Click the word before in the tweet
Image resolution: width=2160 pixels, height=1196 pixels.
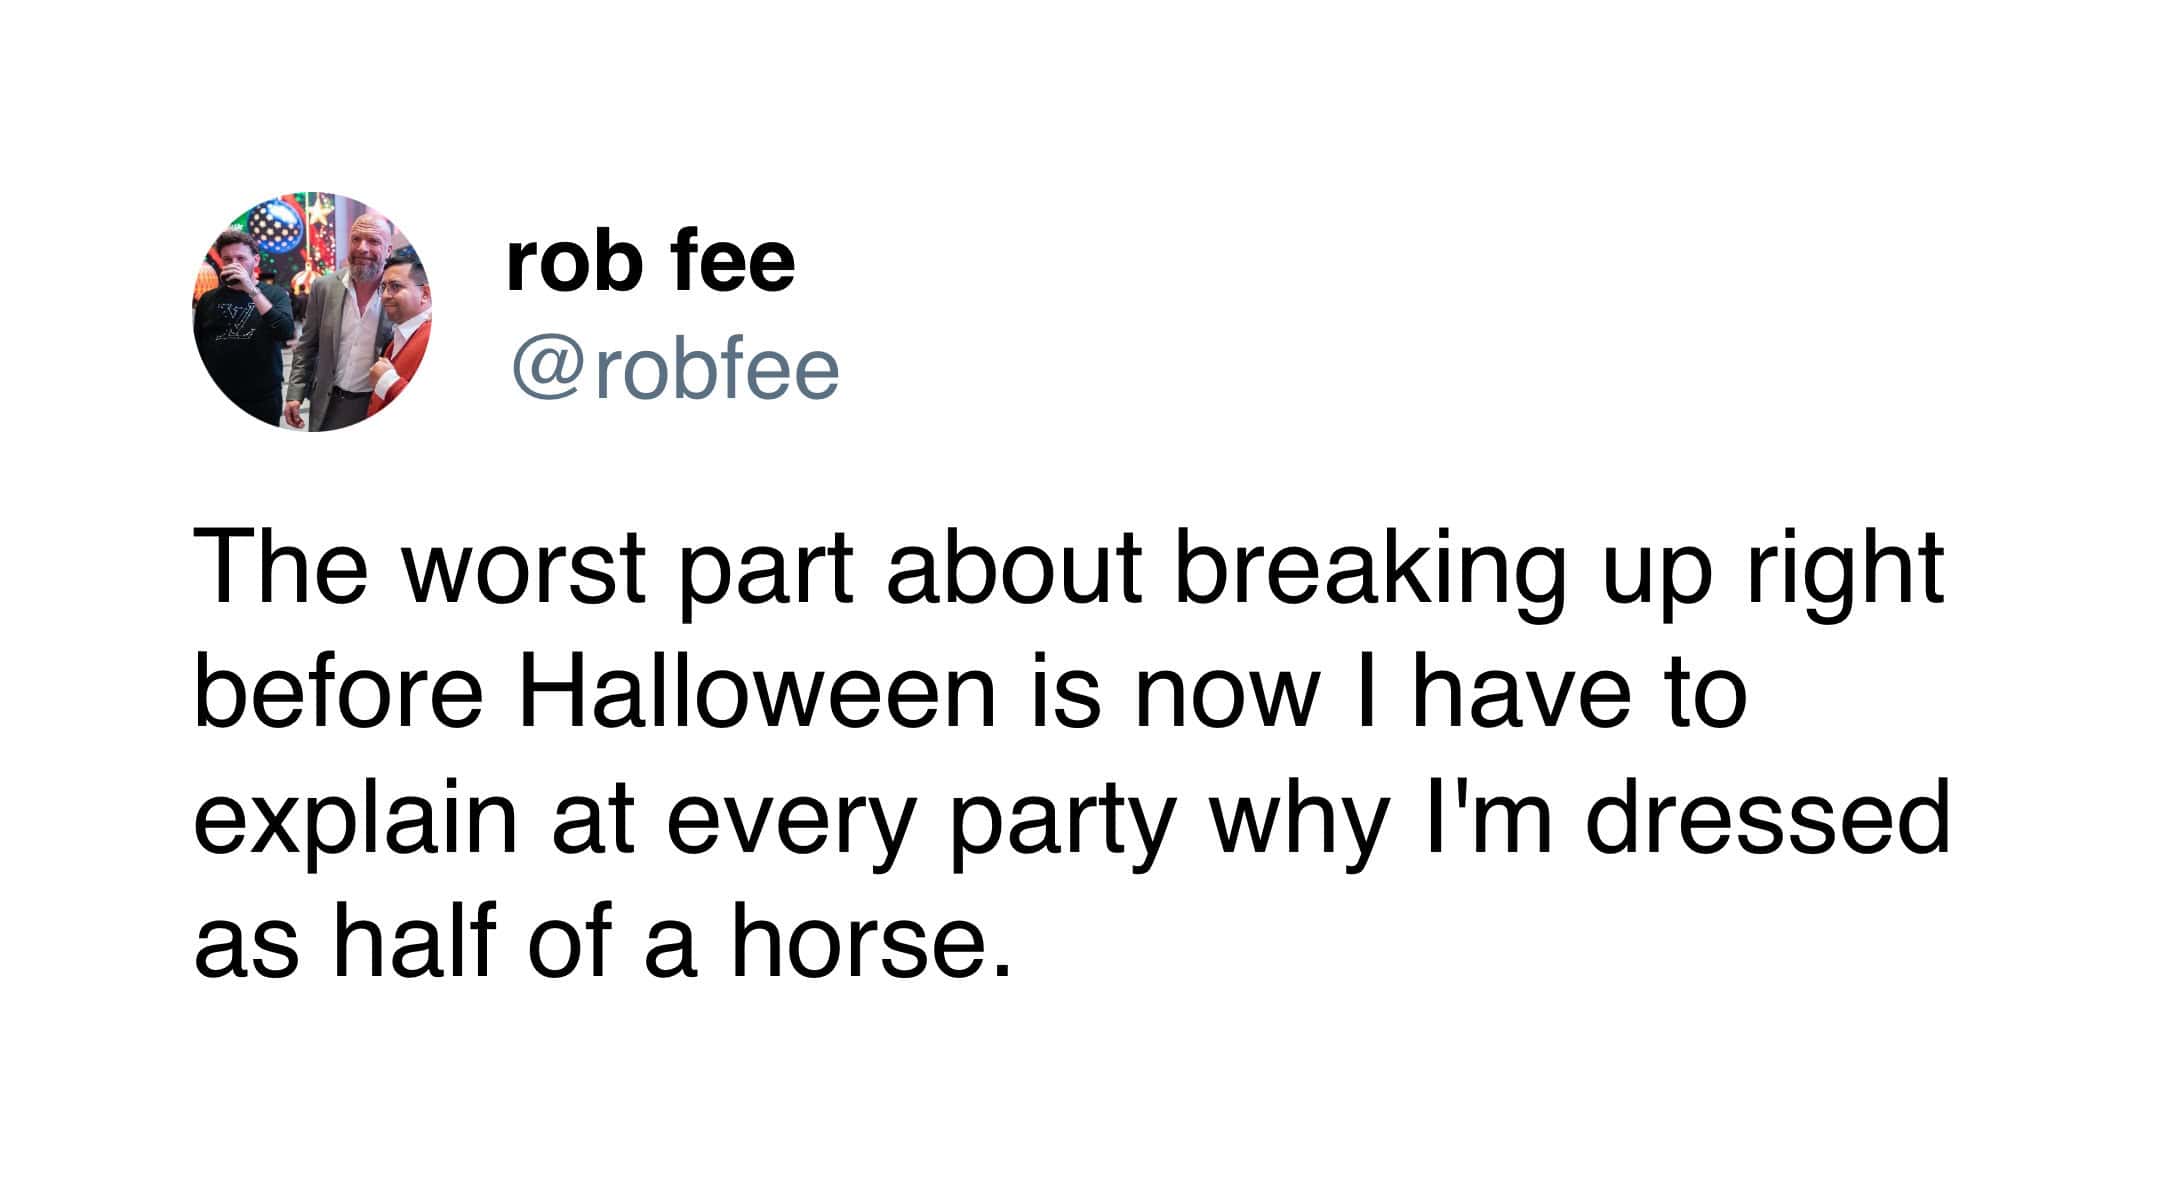click(x=338, y=693)
